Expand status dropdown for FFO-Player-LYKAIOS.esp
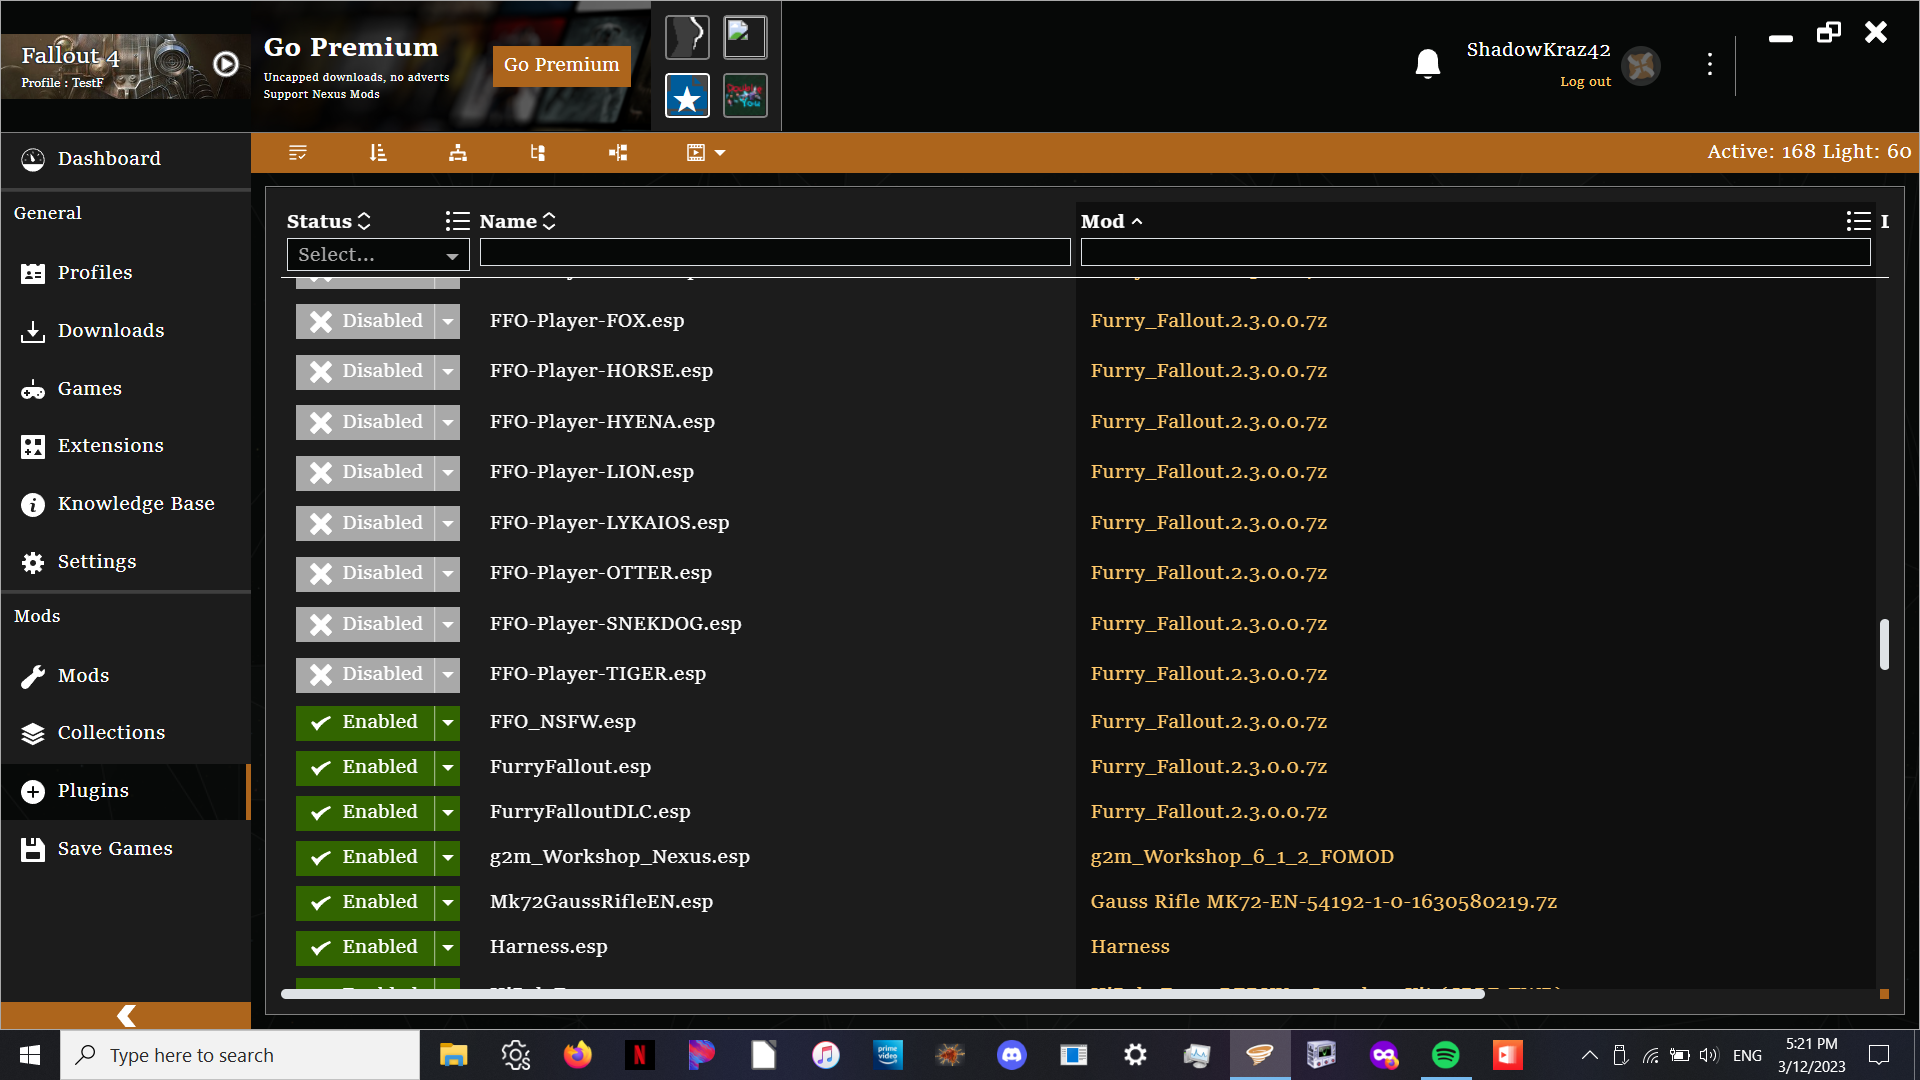Viewport: 1920px width, 1080px height. tap(448, 523)
